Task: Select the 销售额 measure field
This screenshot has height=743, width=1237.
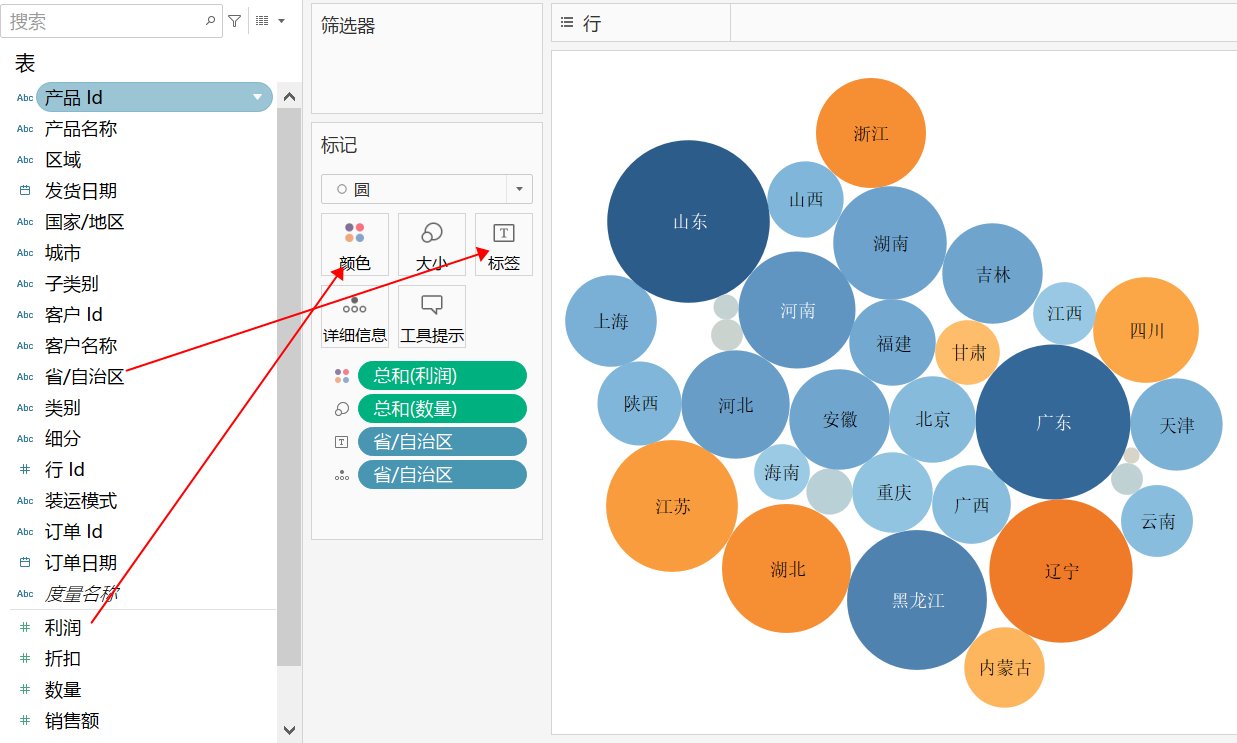Action: (72, 721)
